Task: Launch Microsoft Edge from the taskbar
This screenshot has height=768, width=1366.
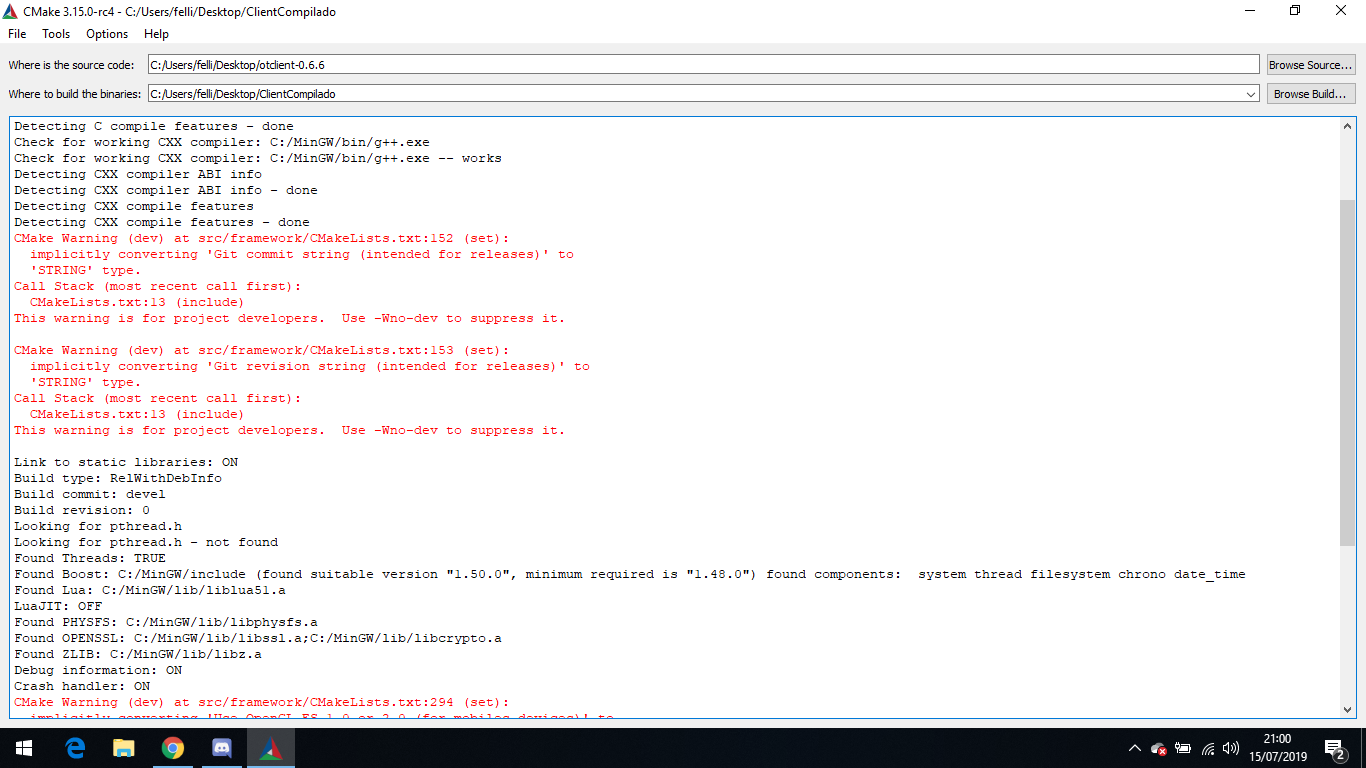Action: point(75,748)
